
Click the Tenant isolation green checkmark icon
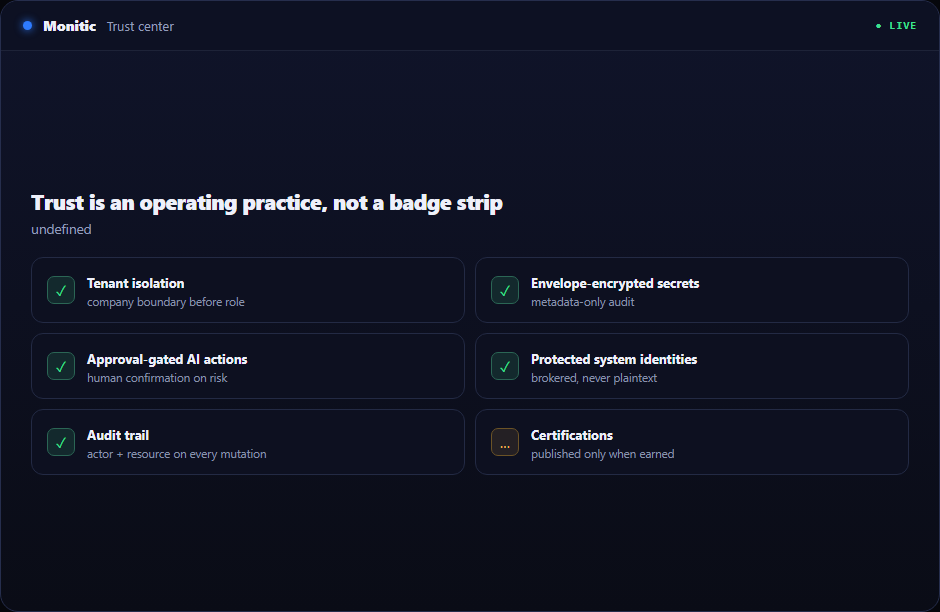tap(61, 290)
